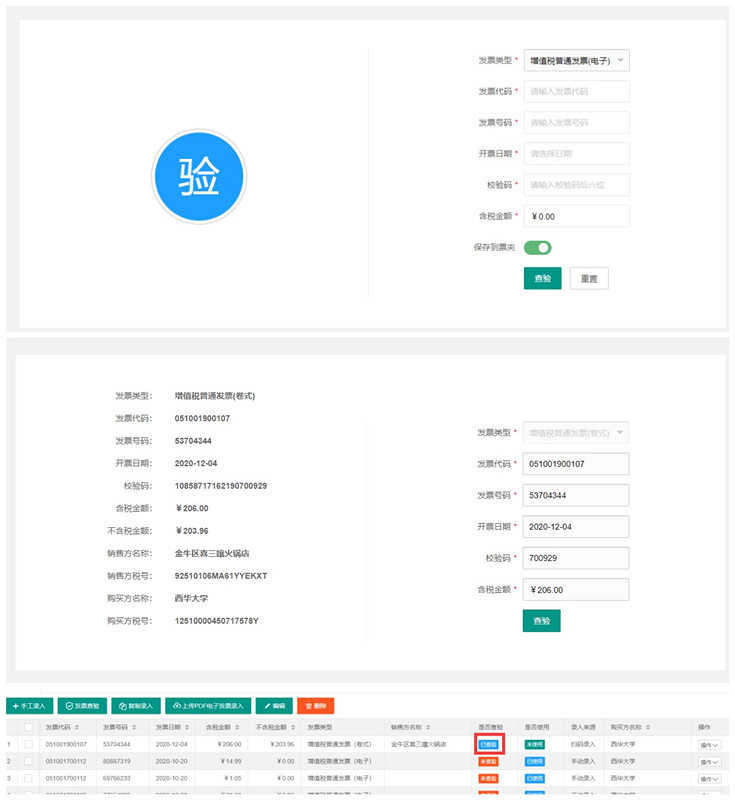Click the 查验 button beside 重置
735x800 pixels.
(542, 278)
